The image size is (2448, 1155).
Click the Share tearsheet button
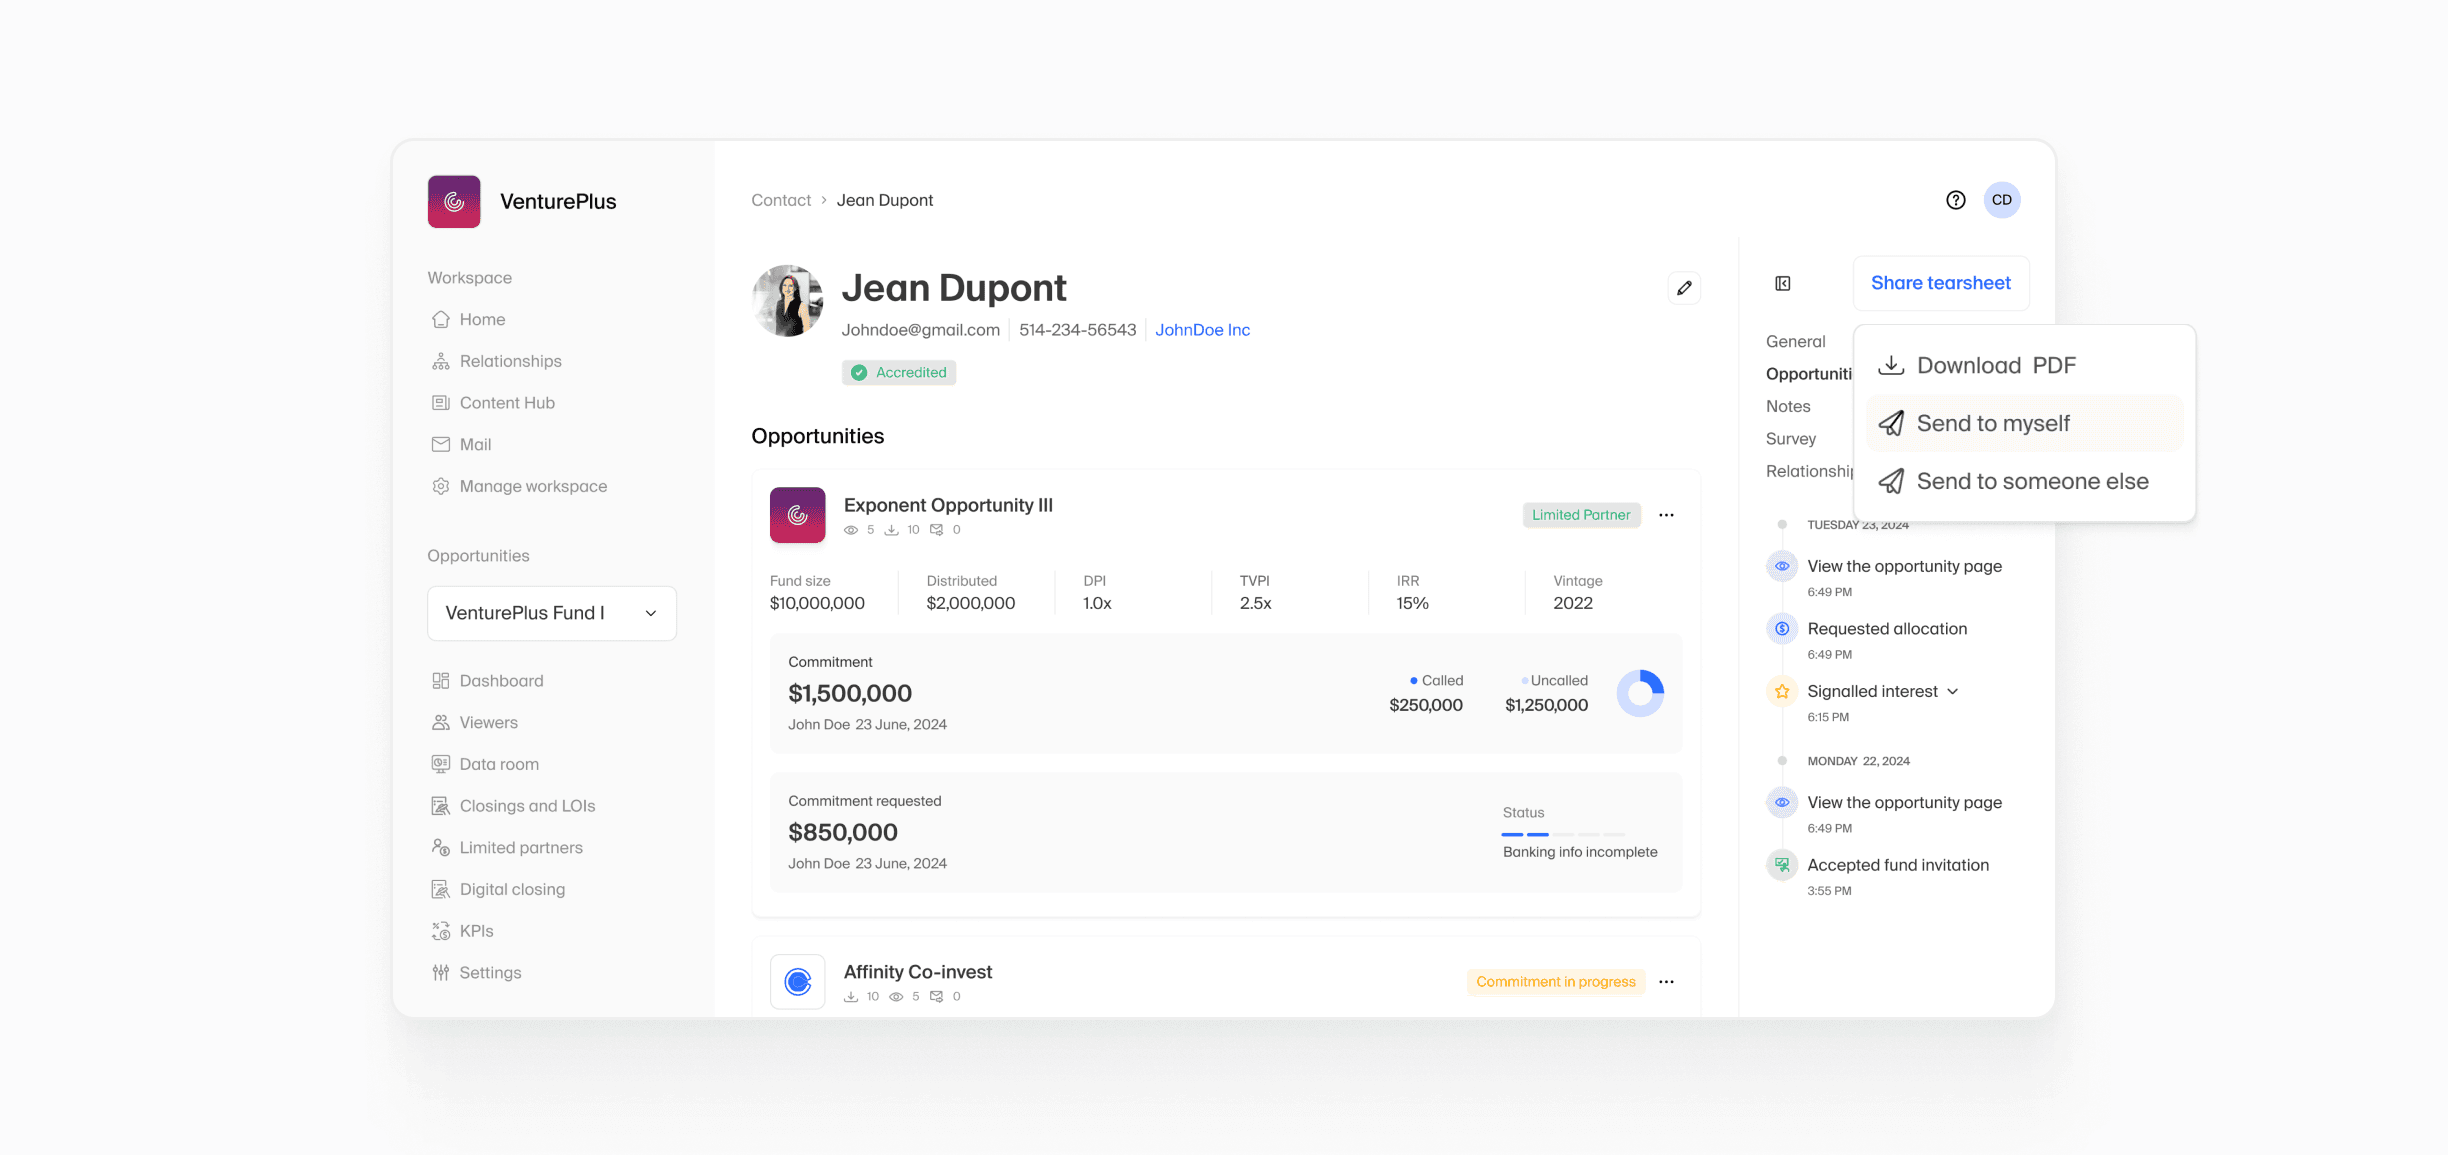[1940, 283]
